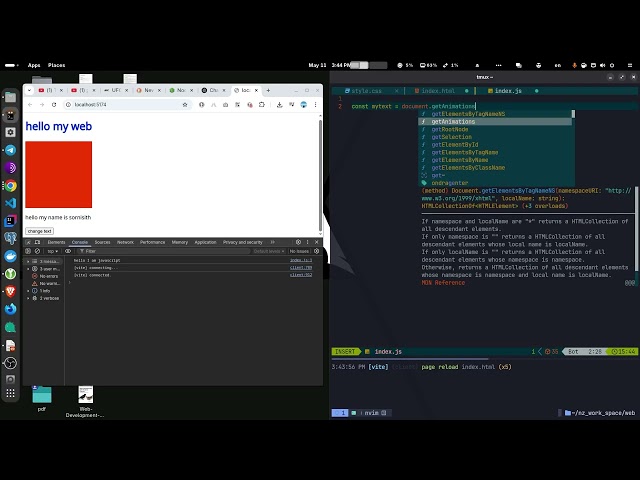The image size is (640, 480).
Task: Open Performance tab in DevTools
Action: coord(153,242)
